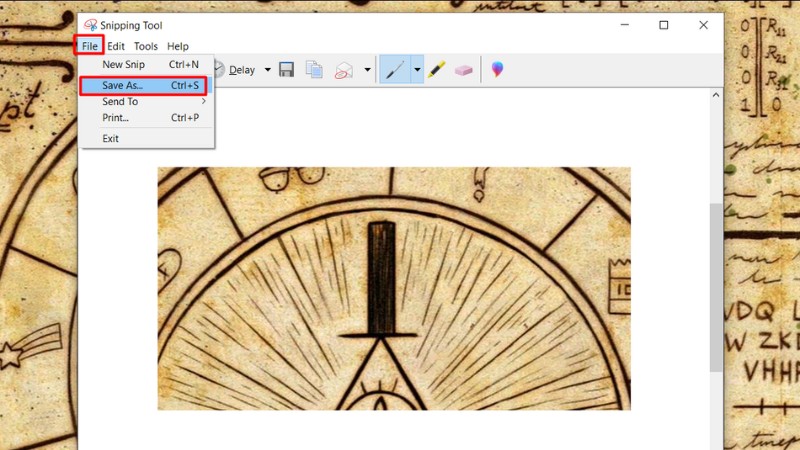Select the pink Eraser tool
800x450 pixels.
tap(463, 70)
